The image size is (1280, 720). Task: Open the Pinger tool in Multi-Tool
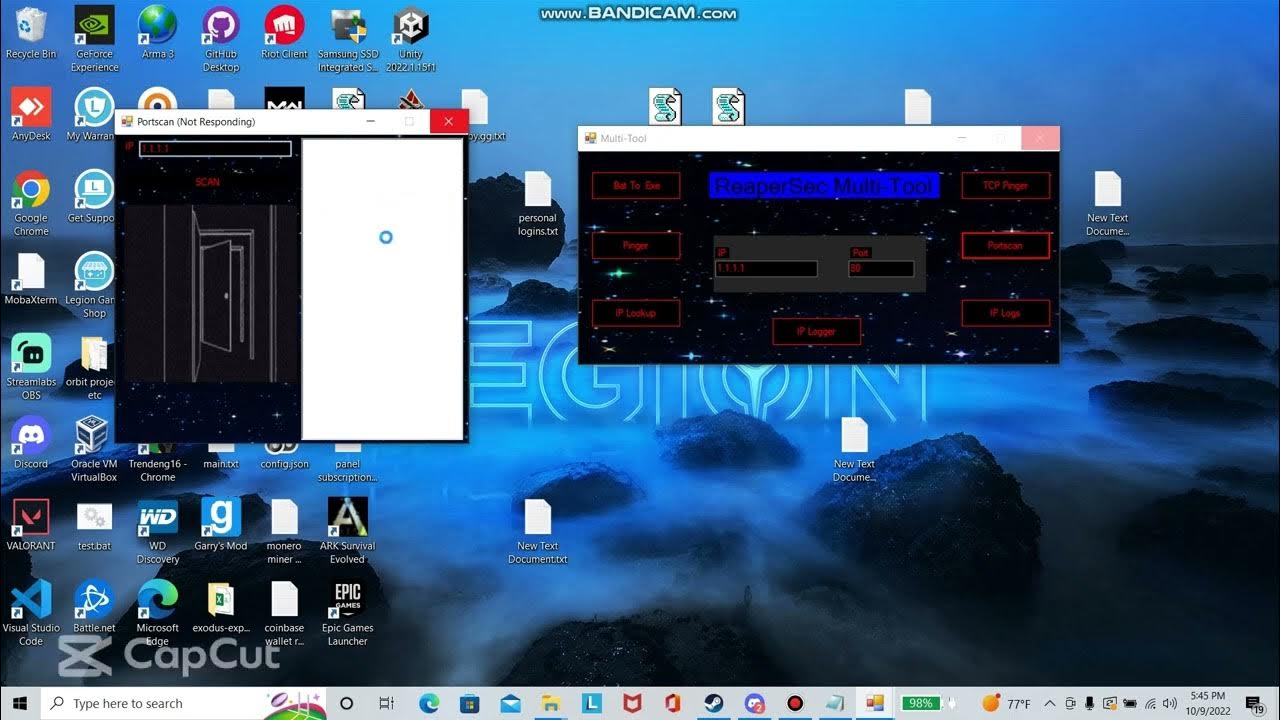[636, 245]
